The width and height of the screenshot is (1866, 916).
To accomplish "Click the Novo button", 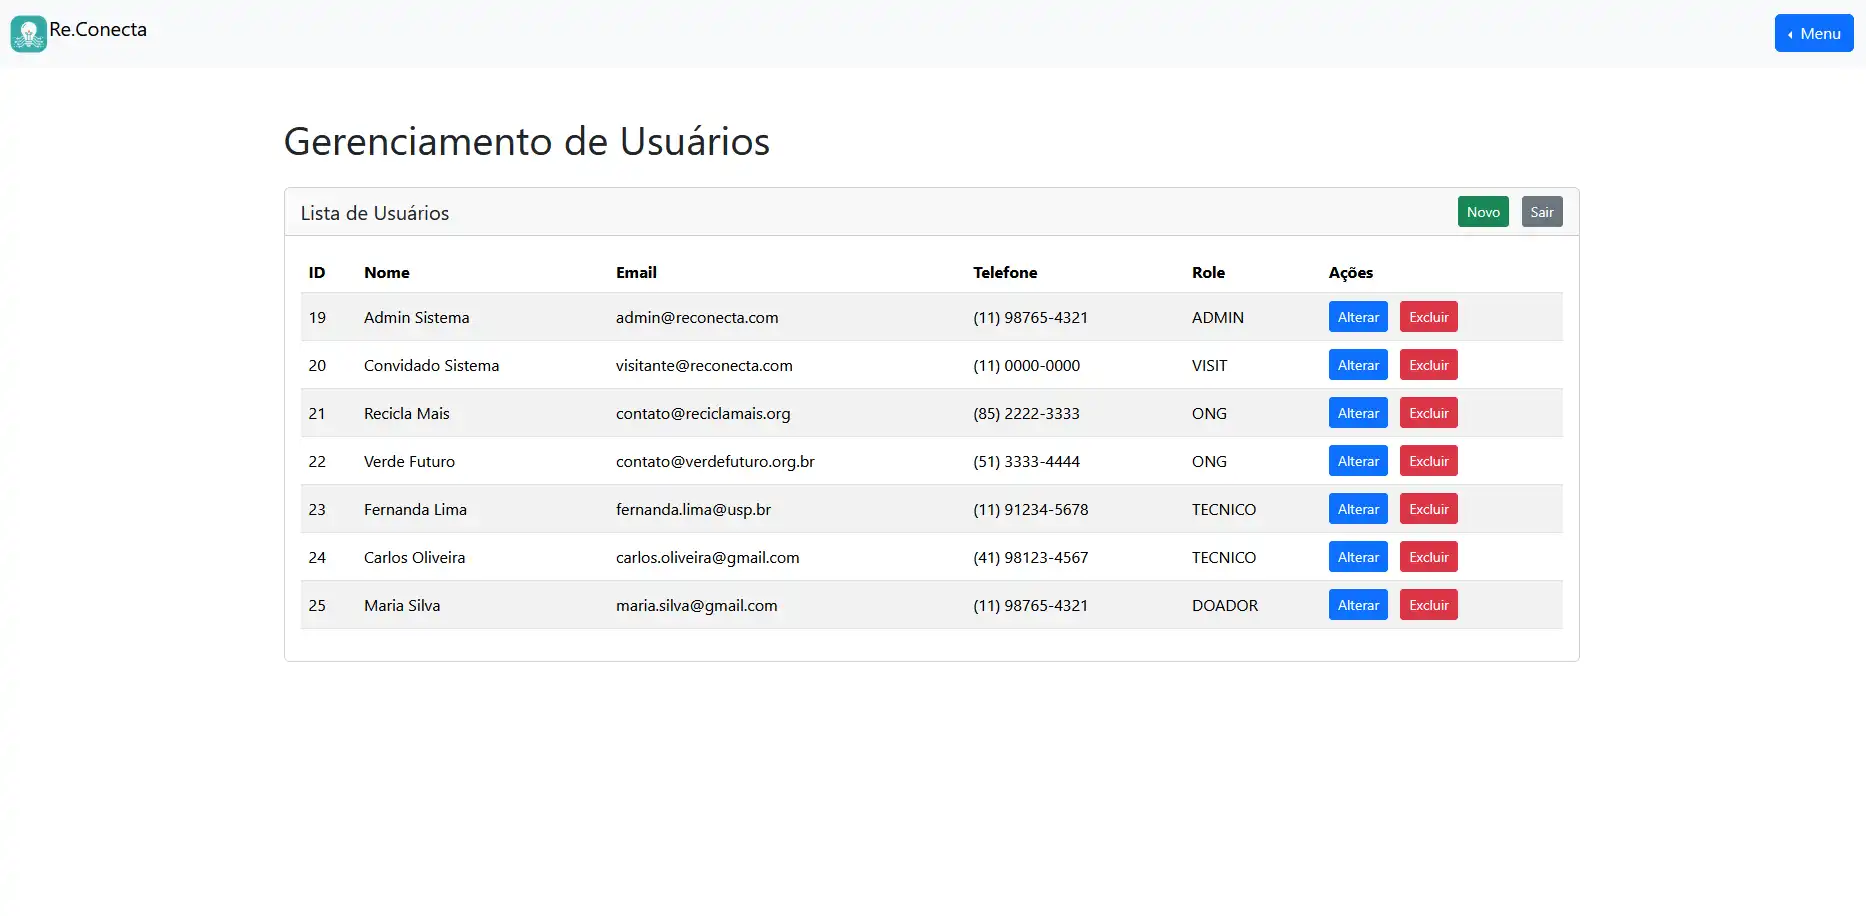I will [1482, 212].
